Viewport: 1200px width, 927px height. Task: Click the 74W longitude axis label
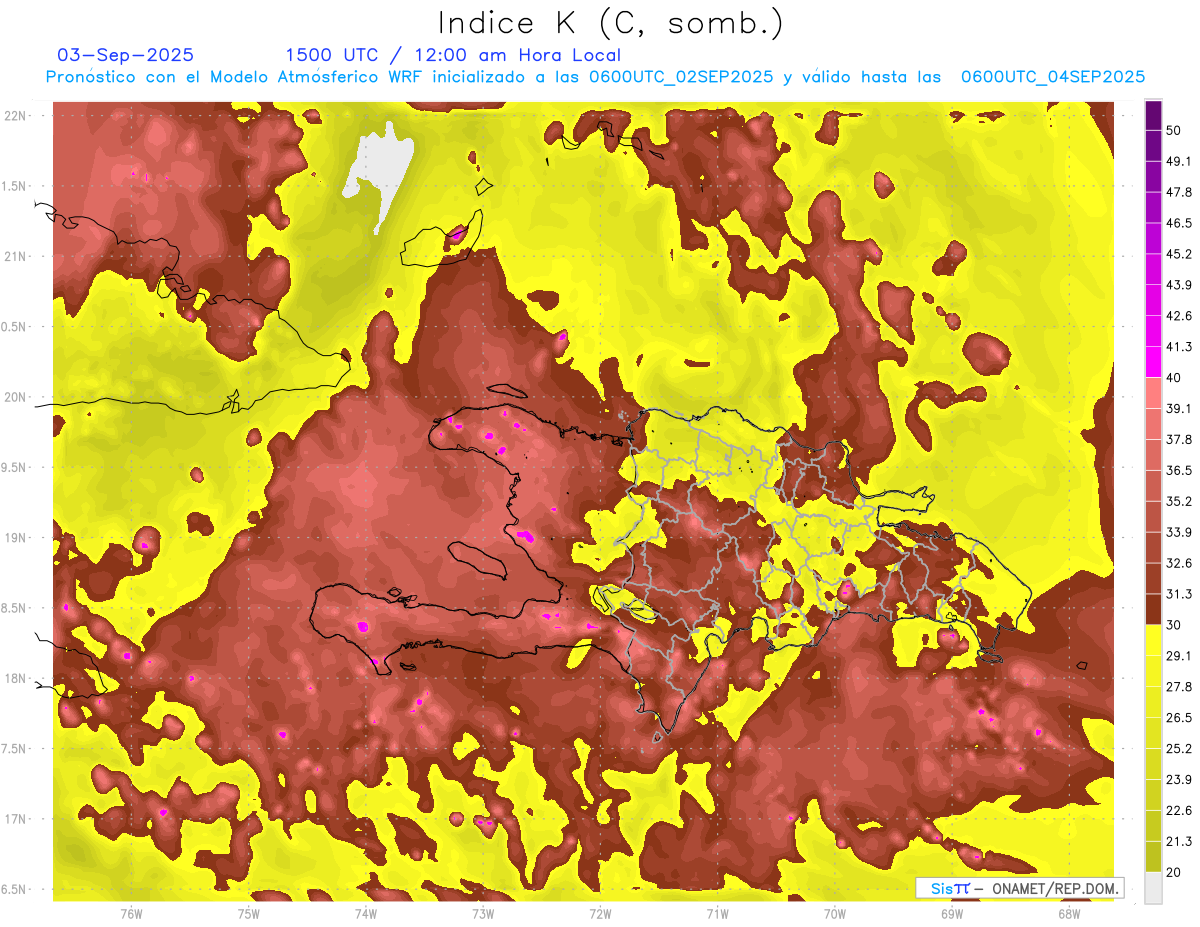(x=365, y=913)
